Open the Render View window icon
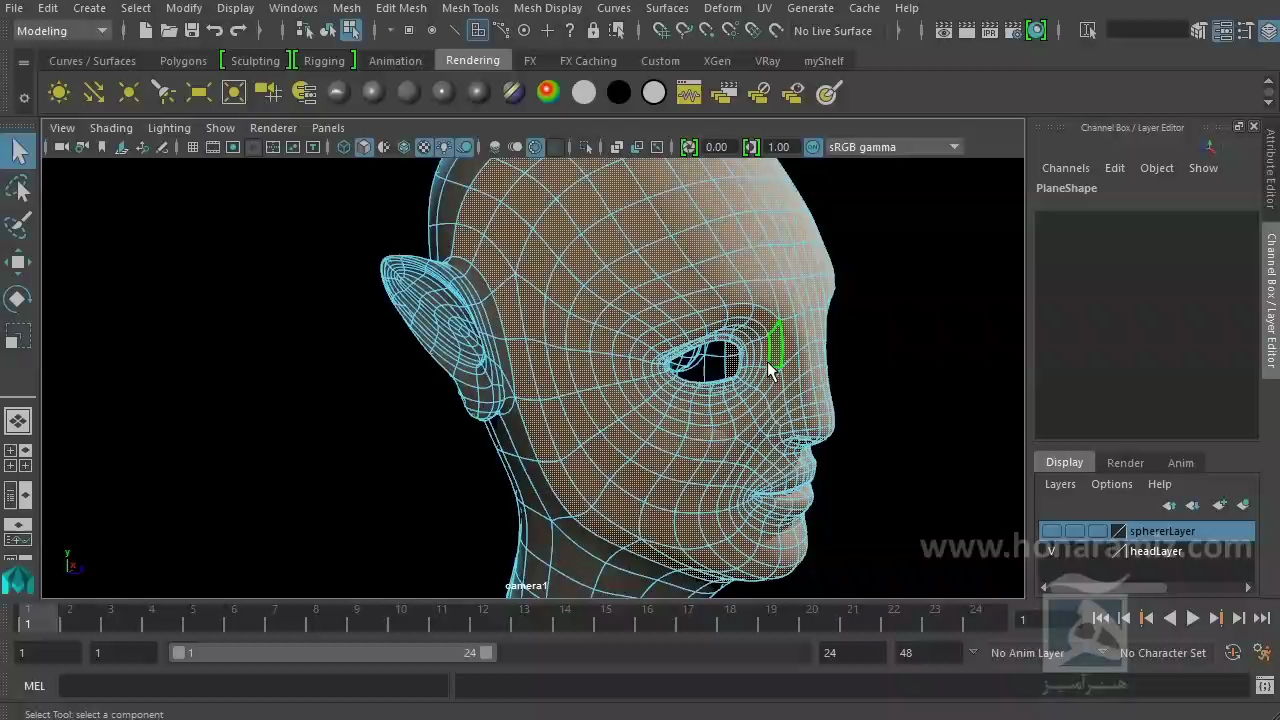 943,31
